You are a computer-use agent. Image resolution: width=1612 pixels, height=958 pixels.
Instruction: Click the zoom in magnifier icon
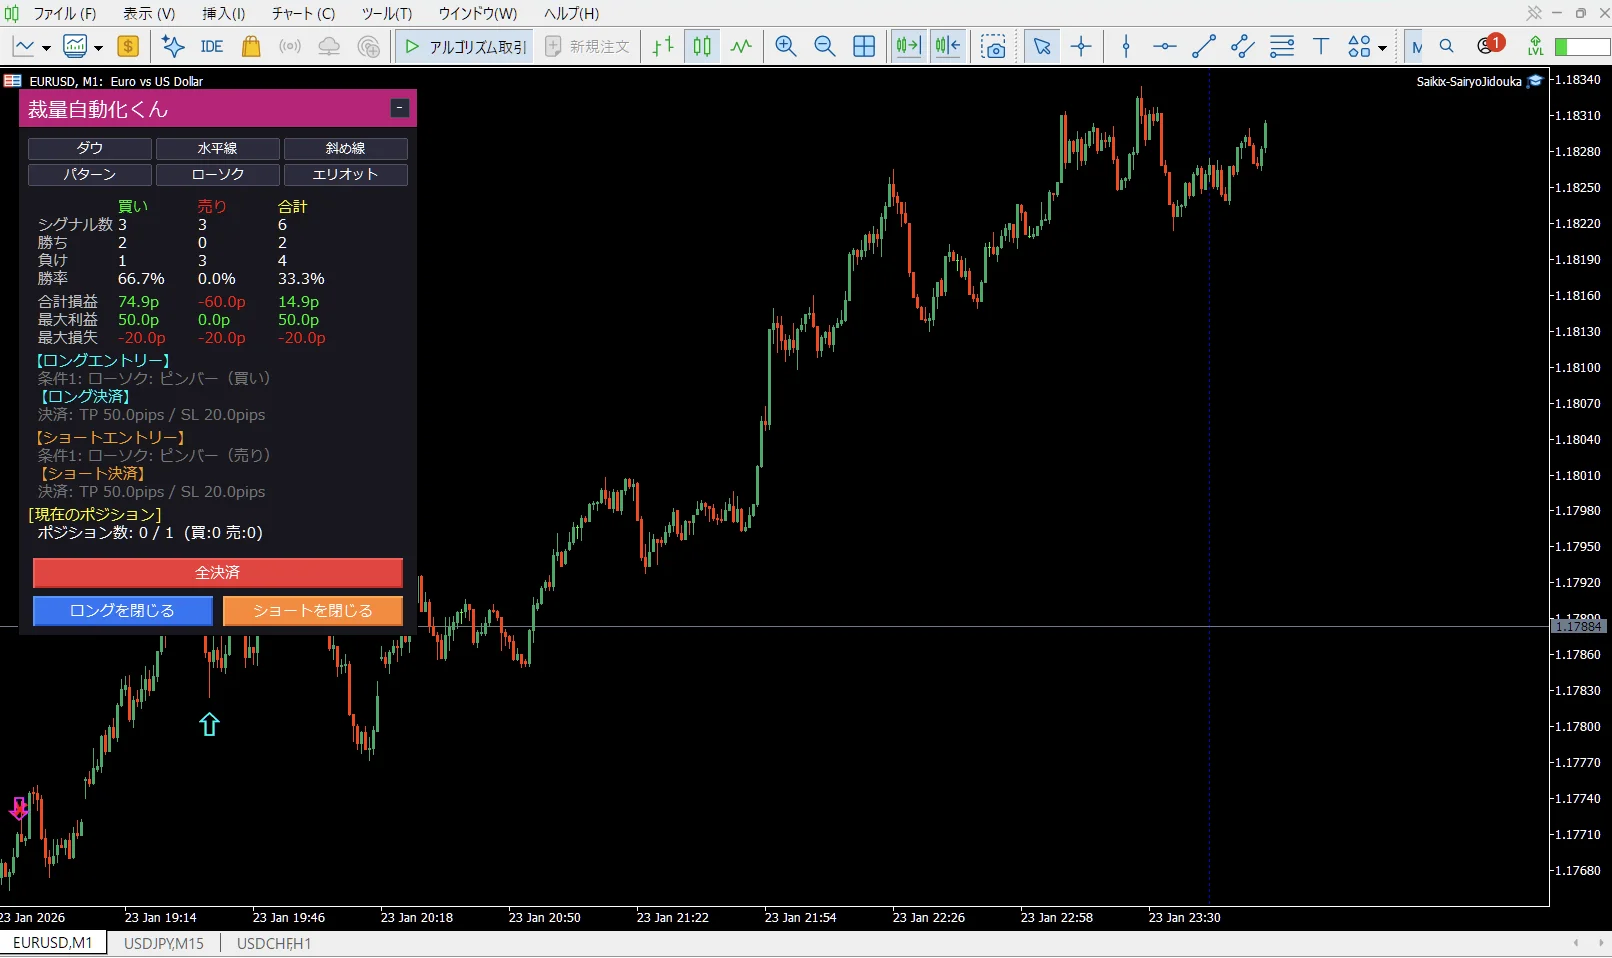click(786, 46)
